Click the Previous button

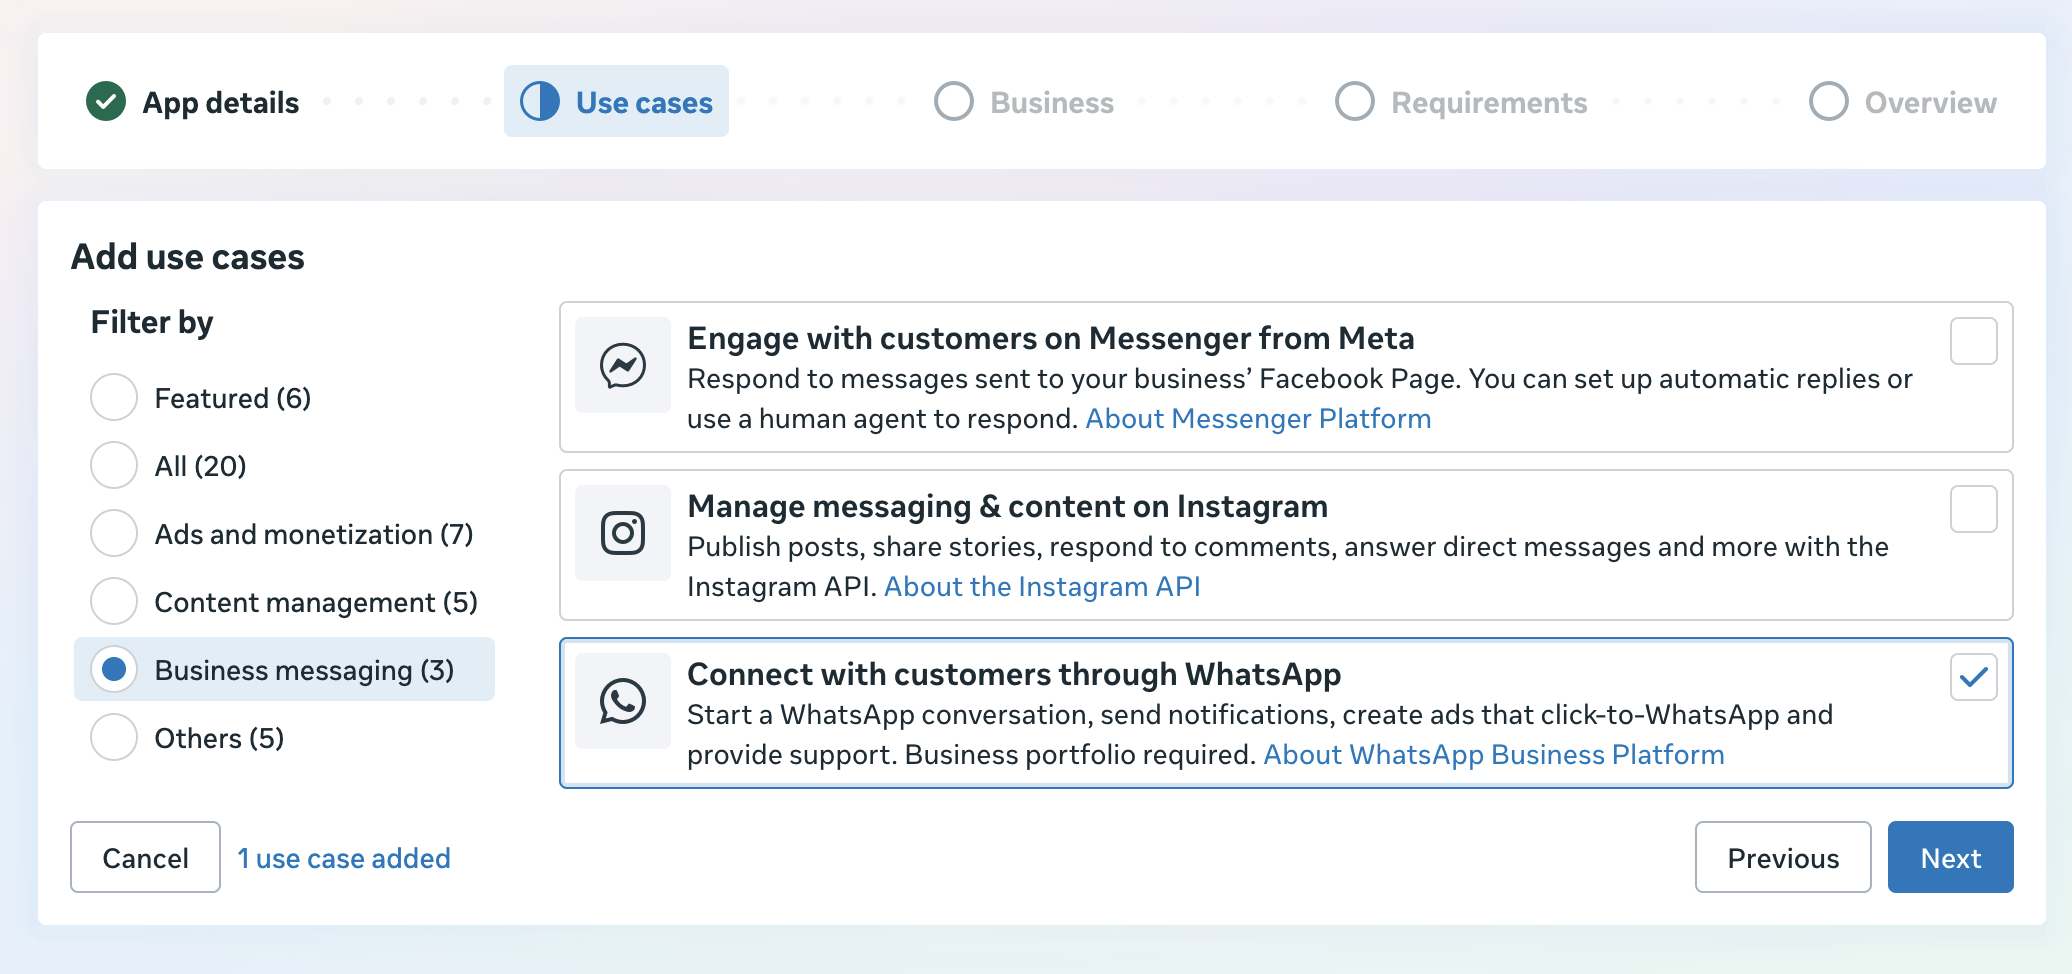point(1783,857)
